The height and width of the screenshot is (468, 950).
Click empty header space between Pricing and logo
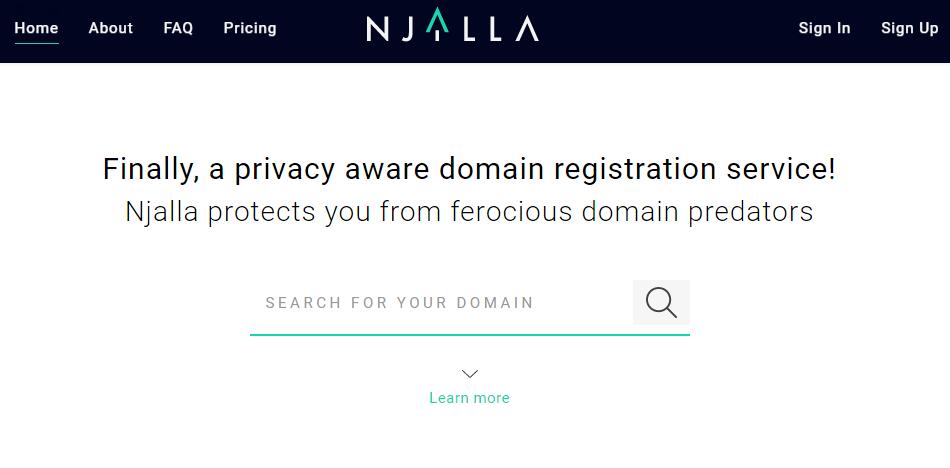click(x=320, y=28)
